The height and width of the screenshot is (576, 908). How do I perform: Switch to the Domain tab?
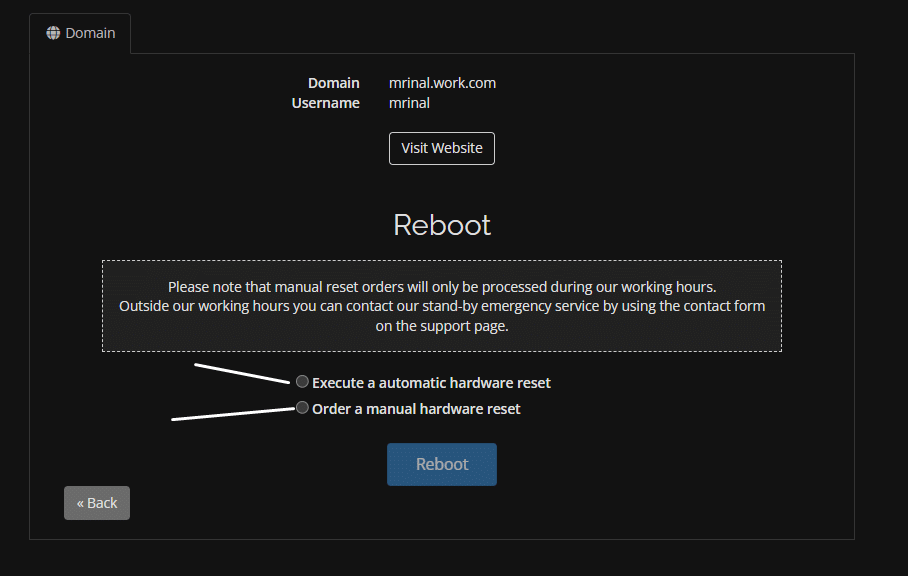[80, 33]
